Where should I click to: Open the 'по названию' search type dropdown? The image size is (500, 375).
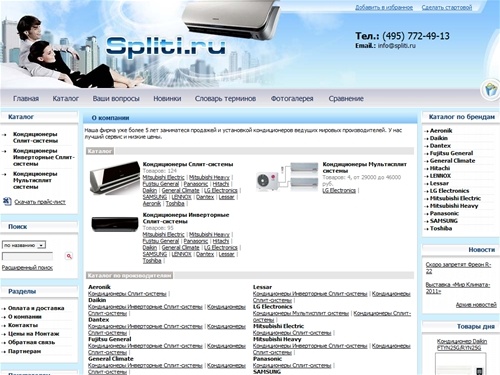tap(24, 245)
